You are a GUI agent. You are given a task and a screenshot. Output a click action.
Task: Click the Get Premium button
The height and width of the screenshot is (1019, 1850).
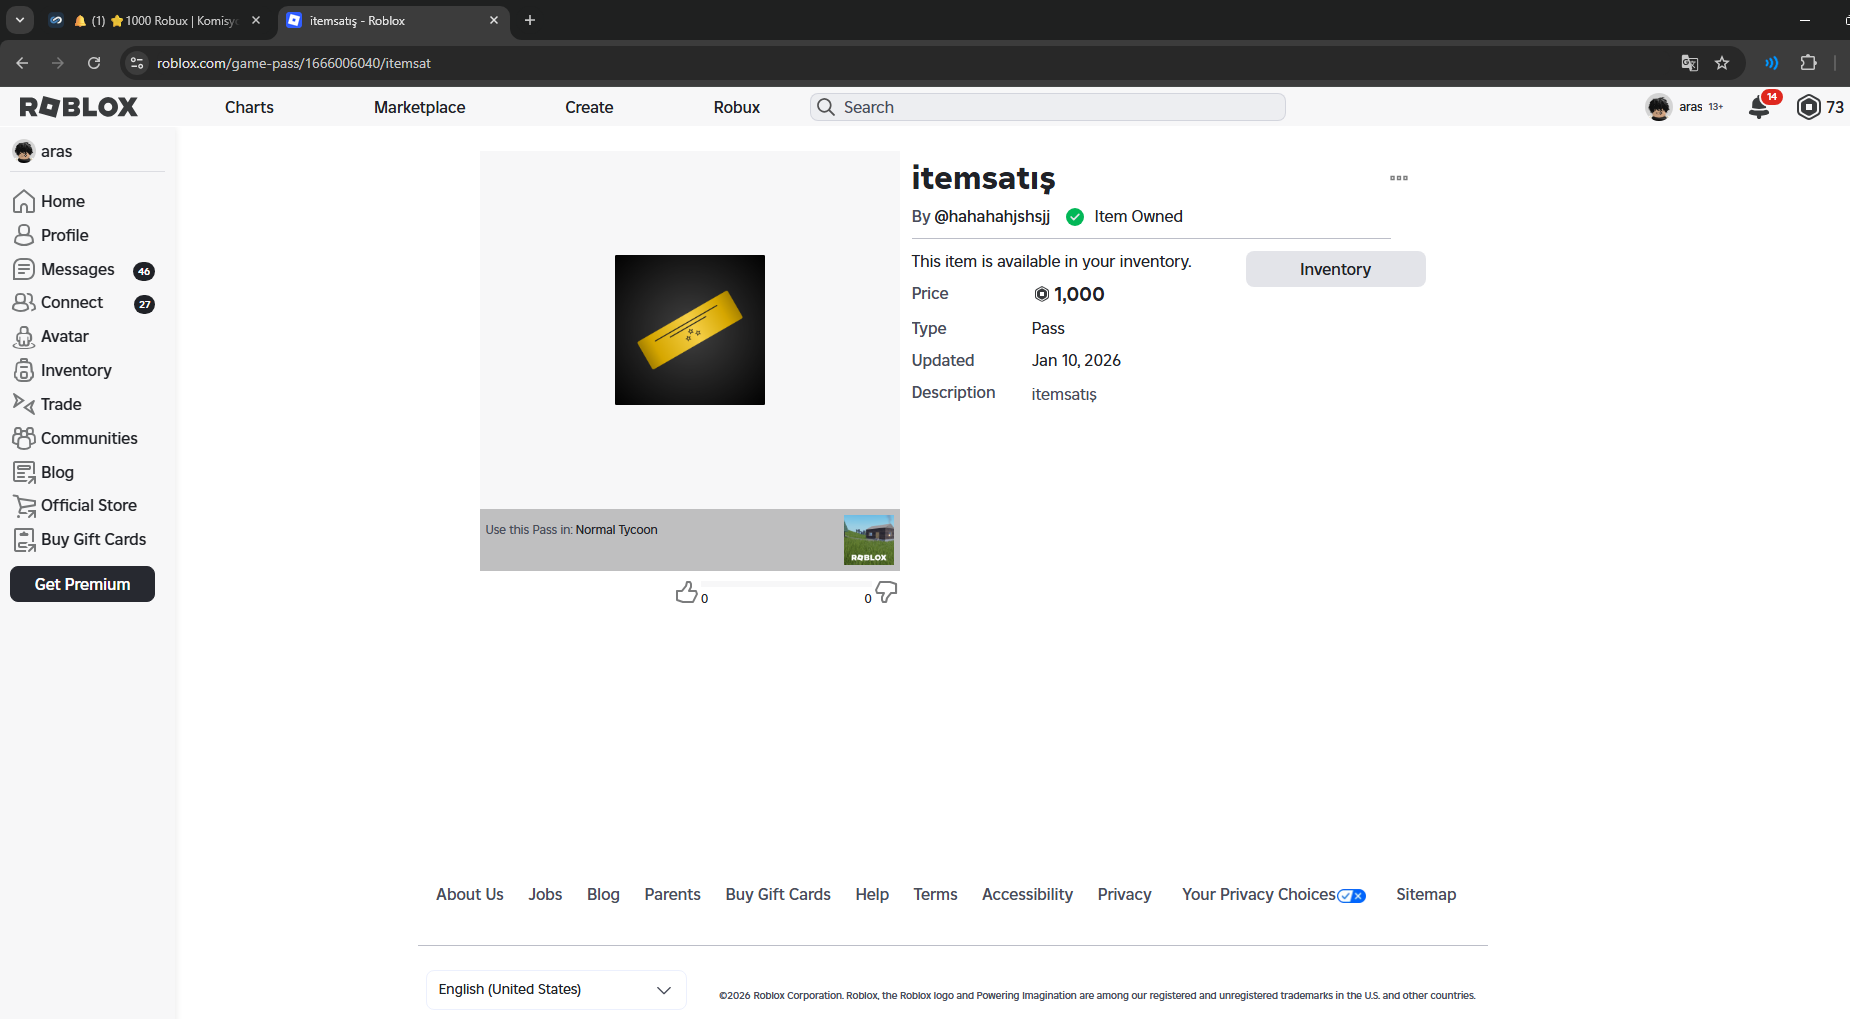pos(83,585)
